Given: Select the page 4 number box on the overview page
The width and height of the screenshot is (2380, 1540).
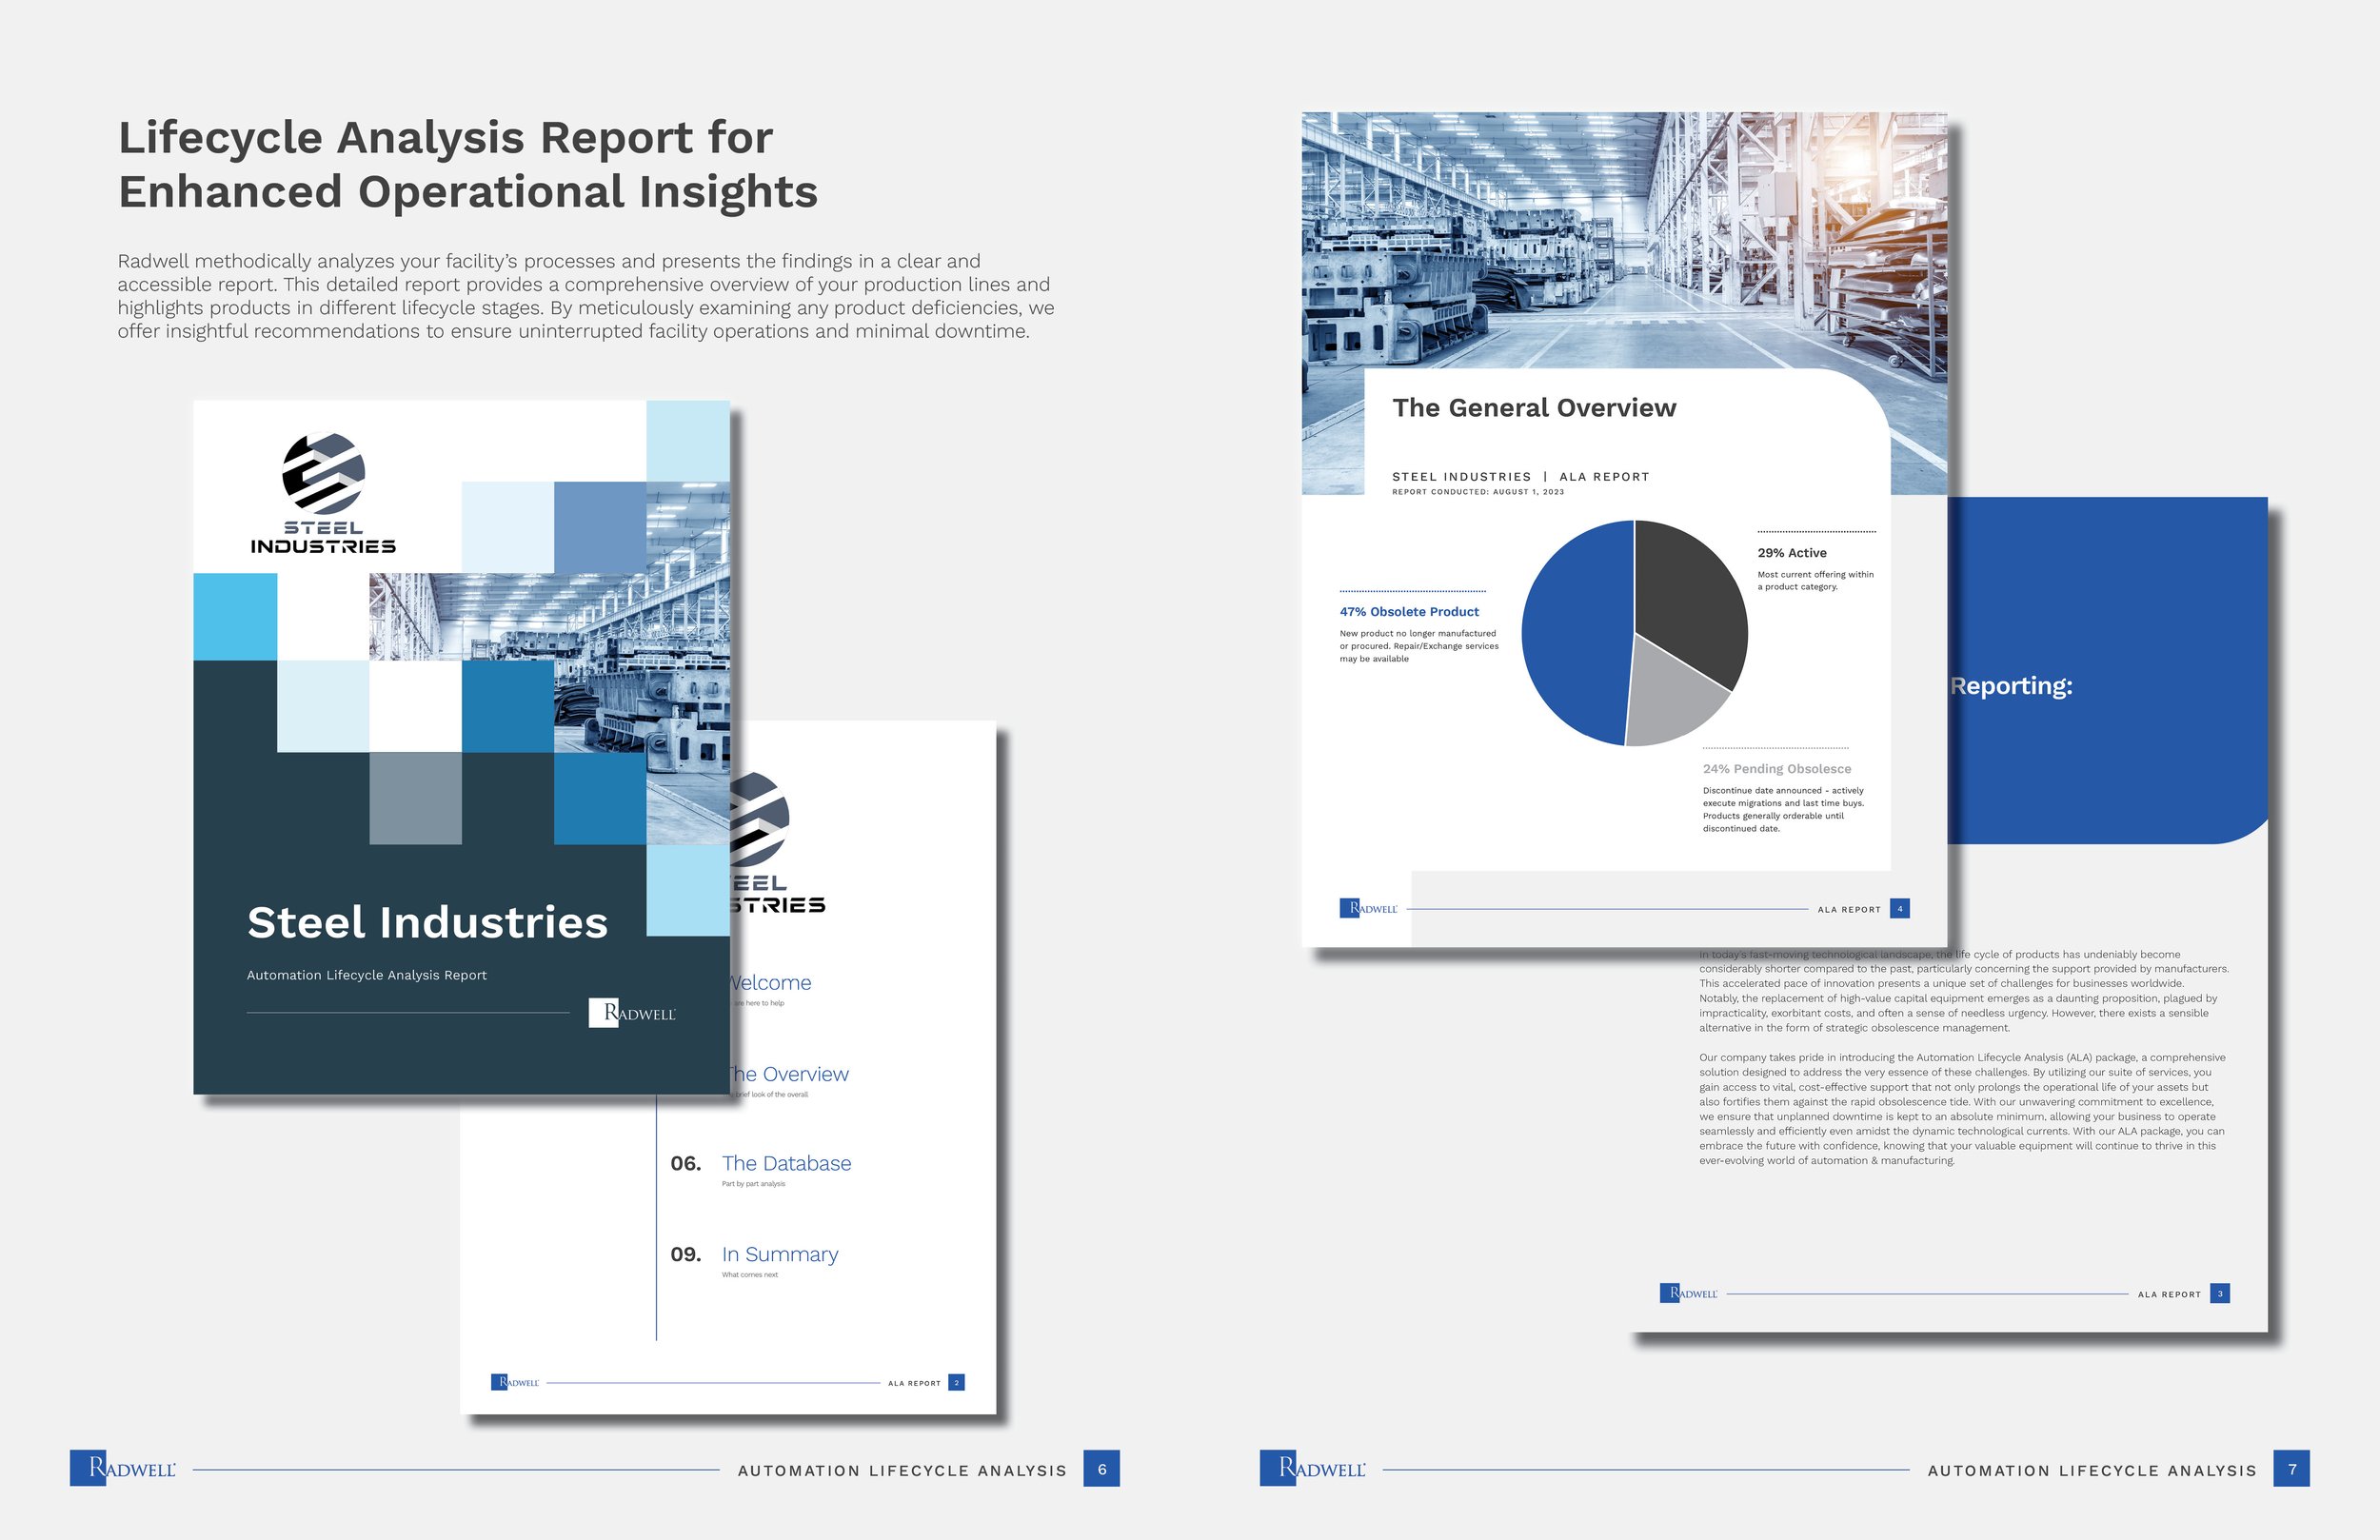Looking at the screenshot, I should 1900,908.
